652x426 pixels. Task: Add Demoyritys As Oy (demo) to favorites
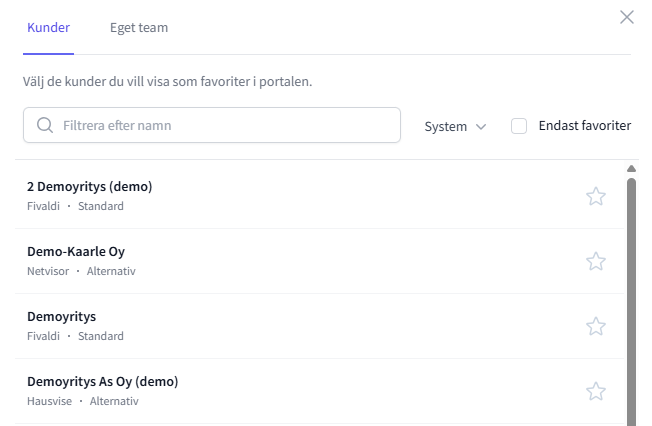(x=596, y=391)
